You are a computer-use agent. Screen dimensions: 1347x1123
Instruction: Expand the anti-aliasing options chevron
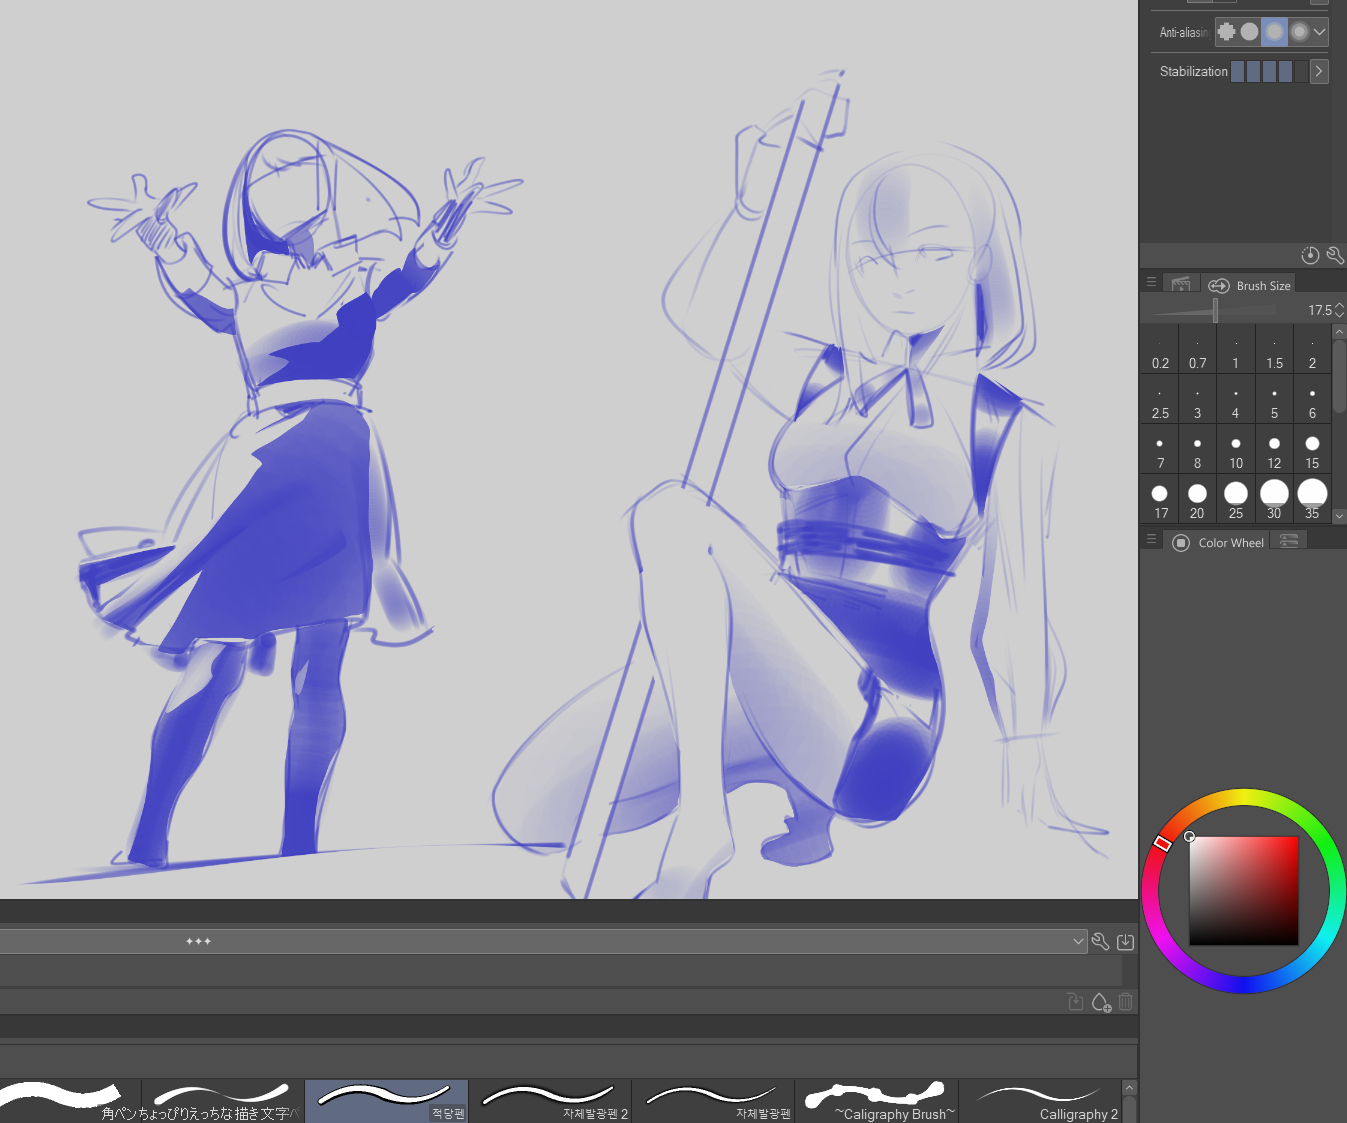pyautogui.click(x=1320, y=32)
